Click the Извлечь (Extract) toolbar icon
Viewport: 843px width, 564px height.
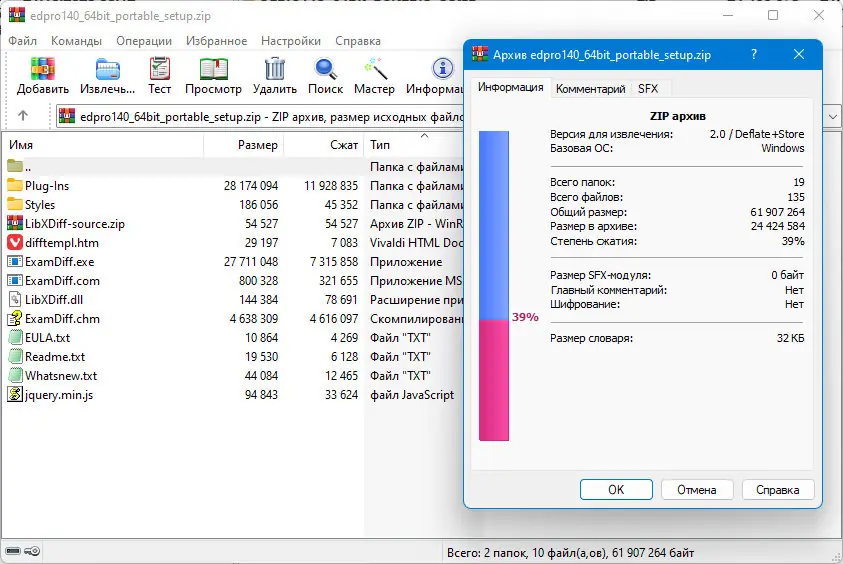[108, 69]
